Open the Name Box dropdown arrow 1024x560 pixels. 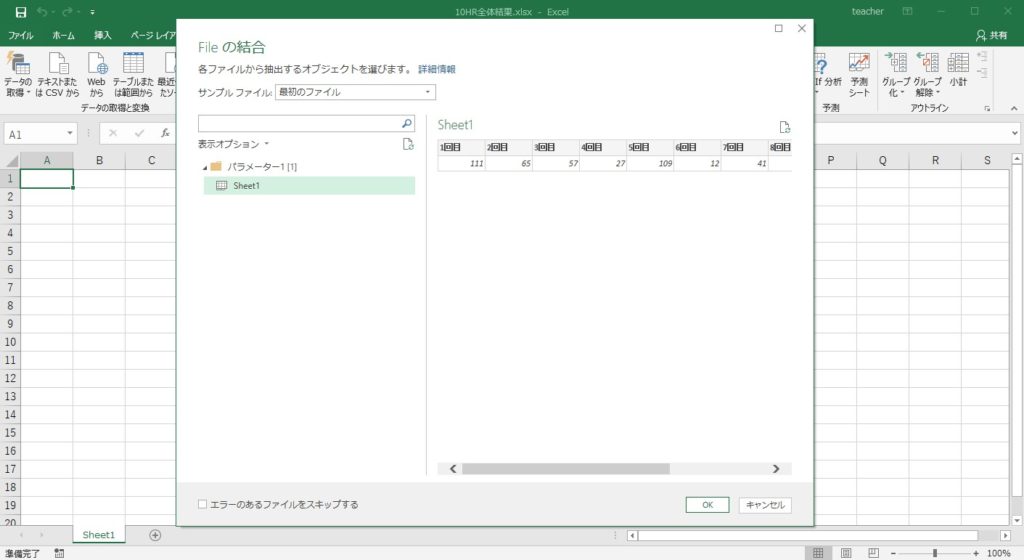(69, 133)
